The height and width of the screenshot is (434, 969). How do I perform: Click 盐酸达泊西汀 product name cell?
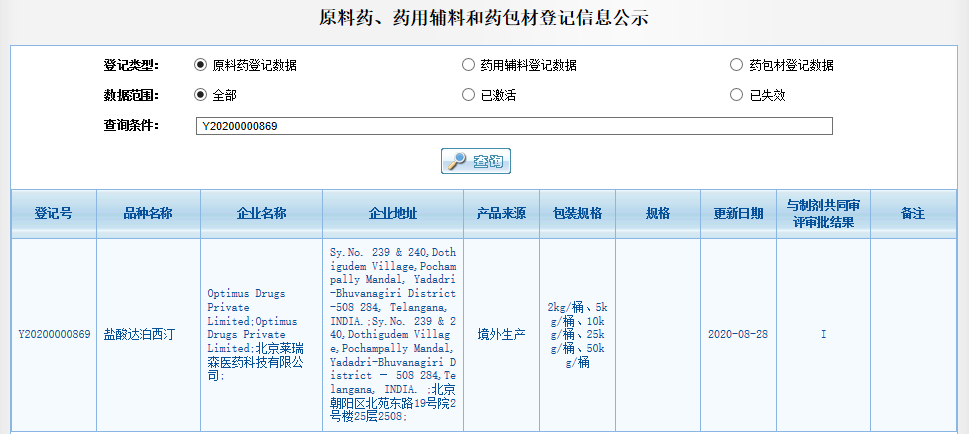[x=148, y=334]
